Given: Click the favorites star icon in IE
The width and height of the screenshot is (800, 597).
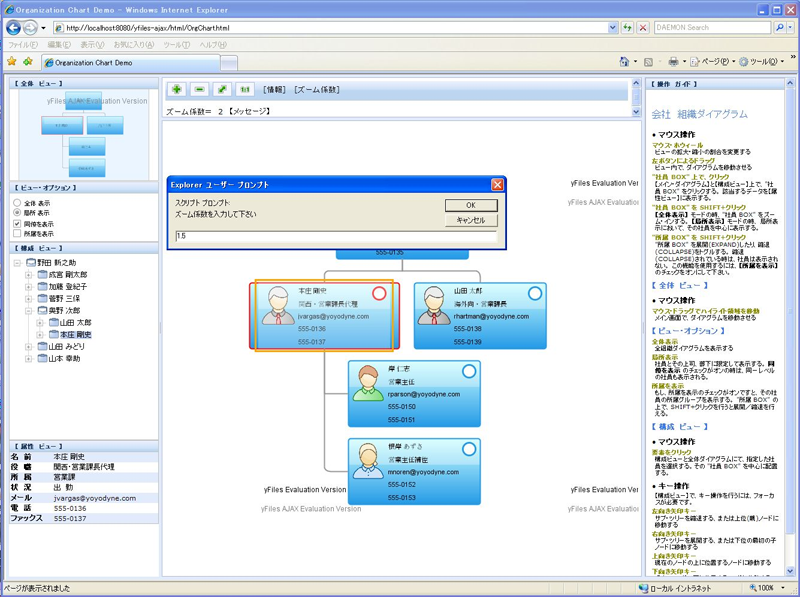Looking at the screenshot, I should pyautogui.click(x=12, y=62).
